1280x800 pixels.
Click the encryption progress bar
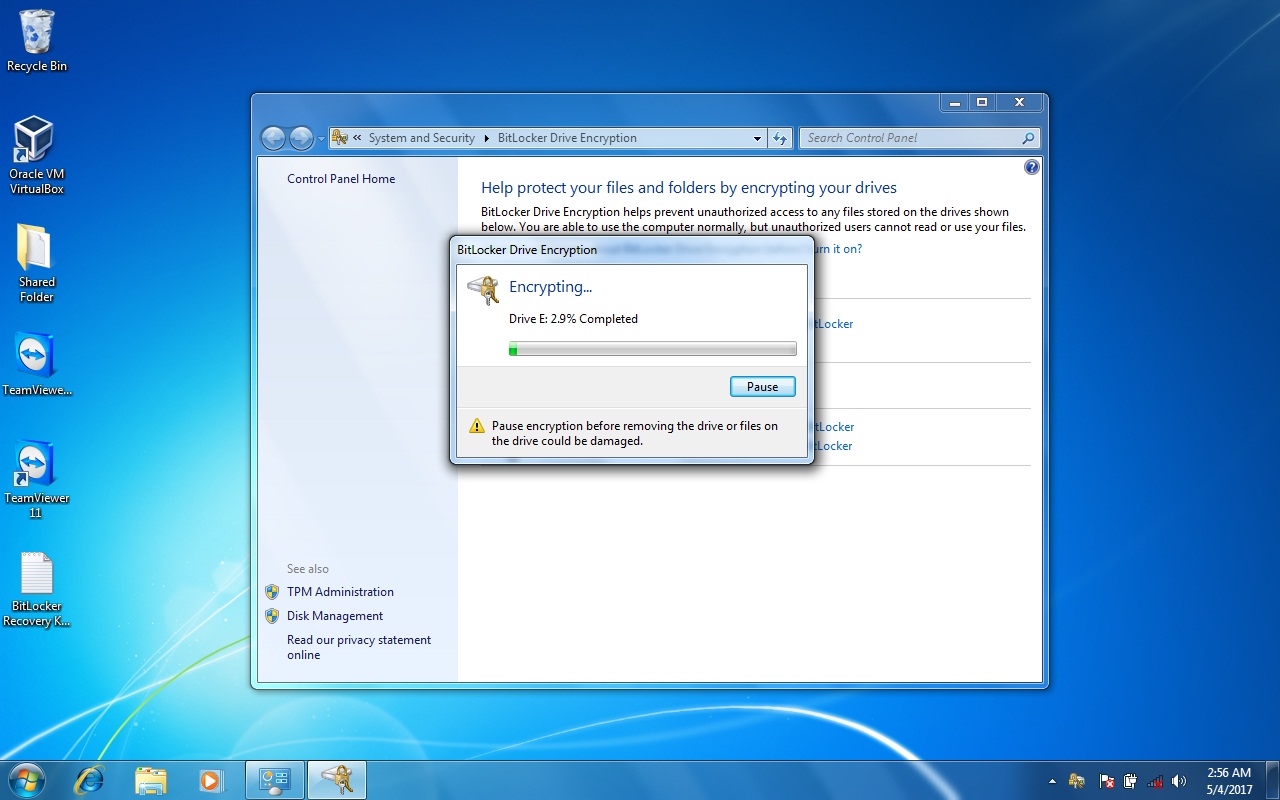click(x=653, y=349)
